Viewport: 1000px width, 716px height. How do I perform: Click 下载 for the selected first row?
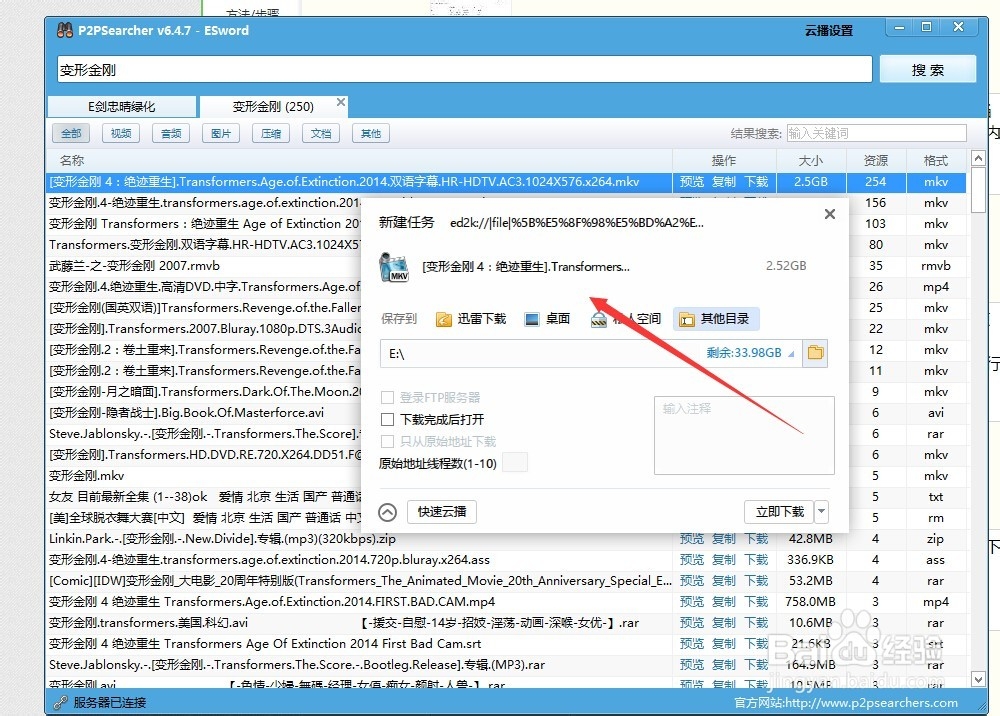[756, 182]
